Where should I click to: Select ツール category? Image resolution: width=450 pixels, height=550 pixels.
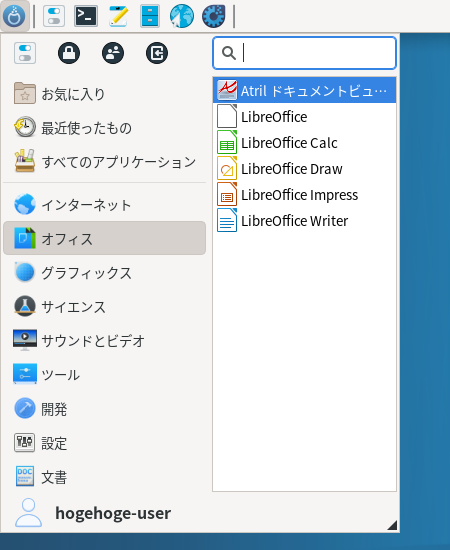pos(105,374)
